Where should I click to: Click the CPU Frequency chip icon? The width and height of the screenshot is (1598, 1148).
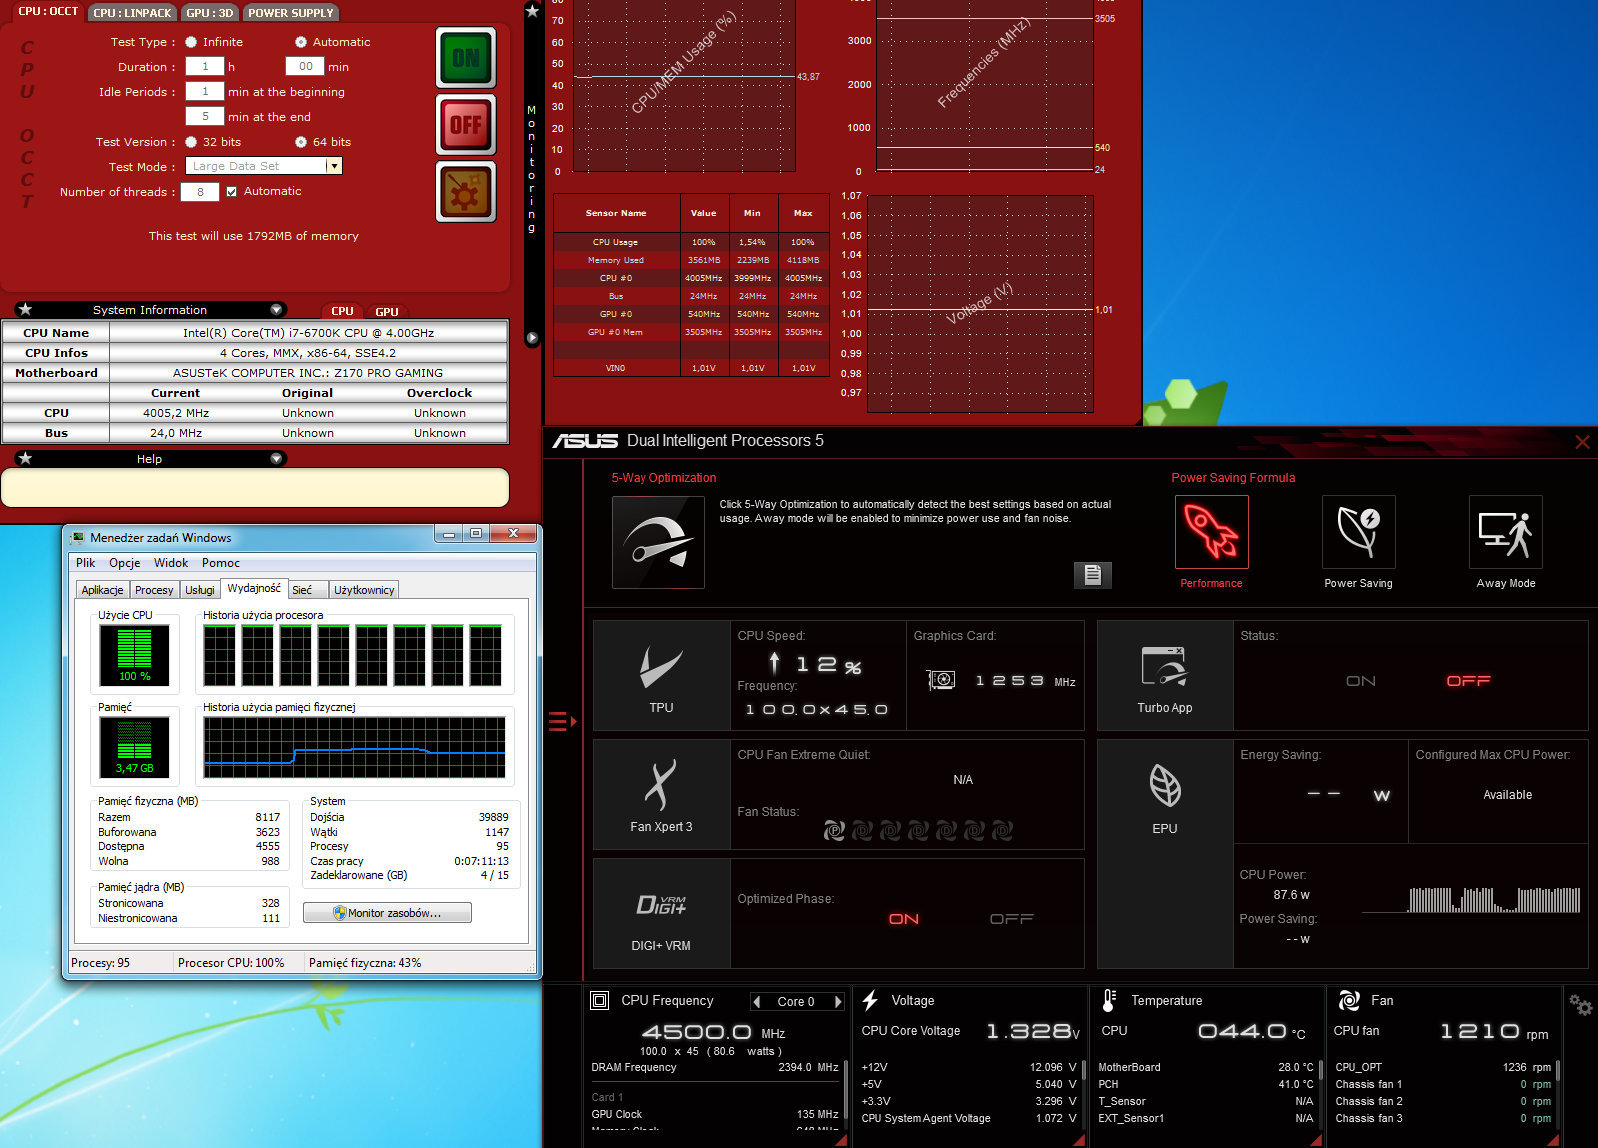tap(600, 1001)
